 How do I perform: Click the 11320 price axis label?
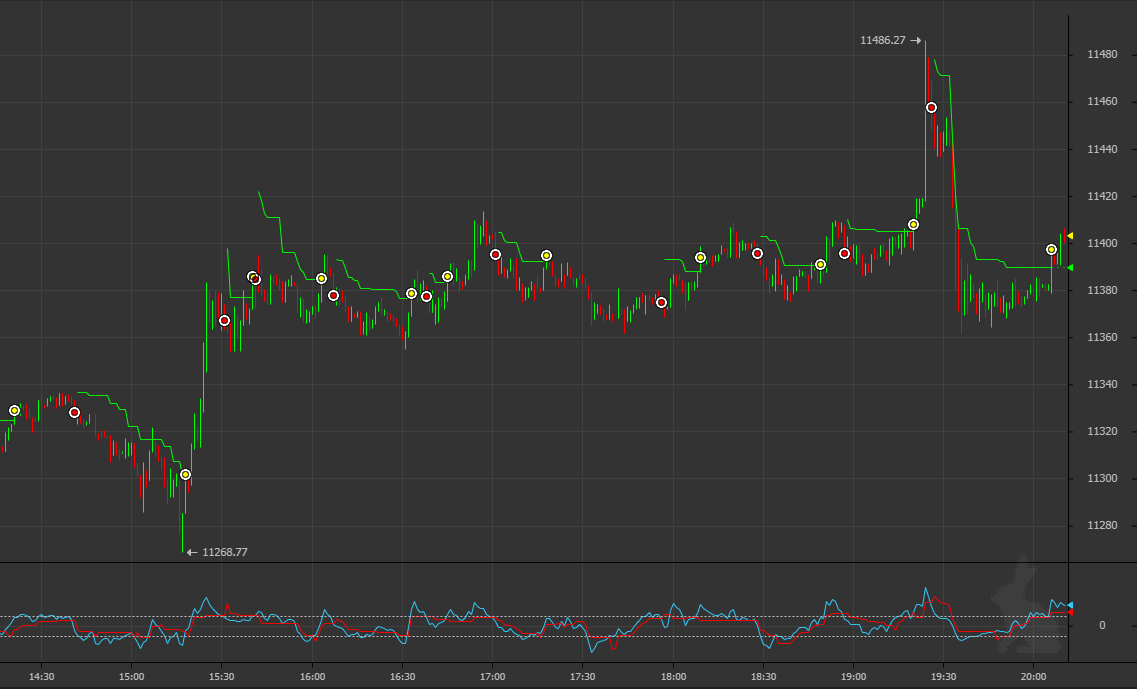[1102, 432]
